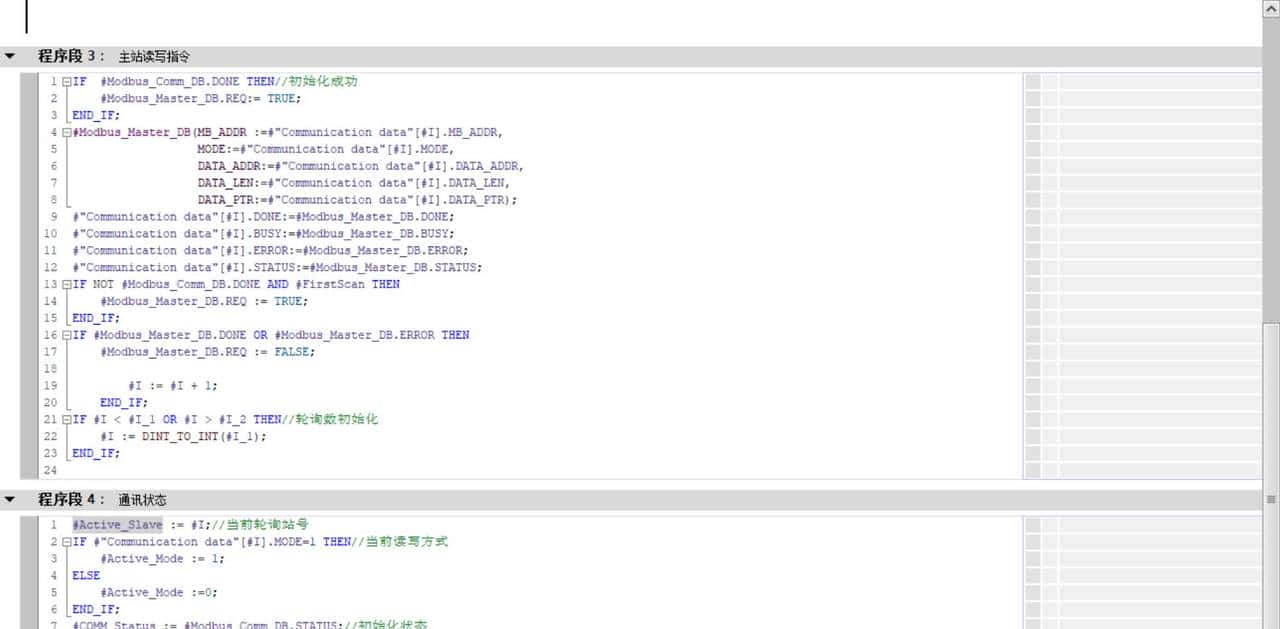Image resolution: width=1280 pixels, height=629 pixels.
Task: Collapse the IF NOT block on line 13
Action: [x=66, y=284]
